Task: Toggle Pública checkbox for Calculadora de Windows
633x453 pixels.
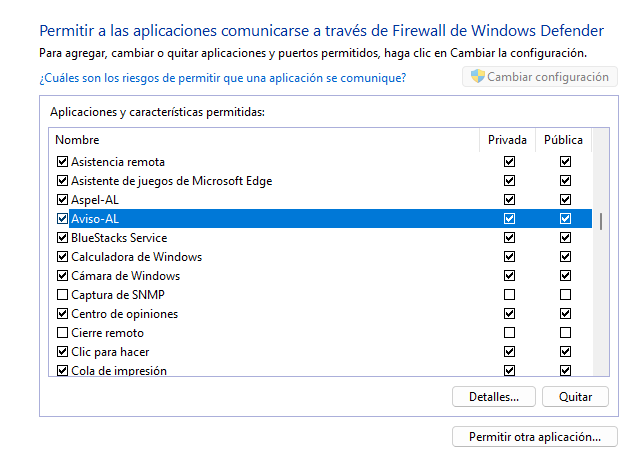Action: click(565, 257)
